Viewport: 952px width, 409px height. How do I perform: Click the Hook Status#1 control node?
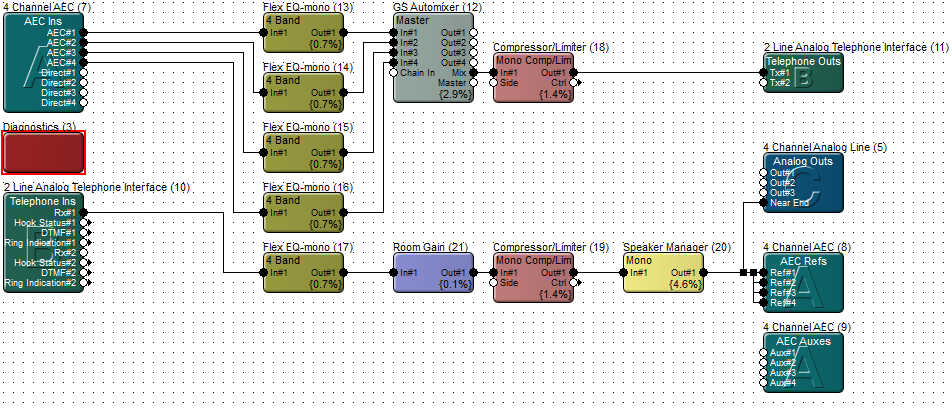[x=84, y=223]
